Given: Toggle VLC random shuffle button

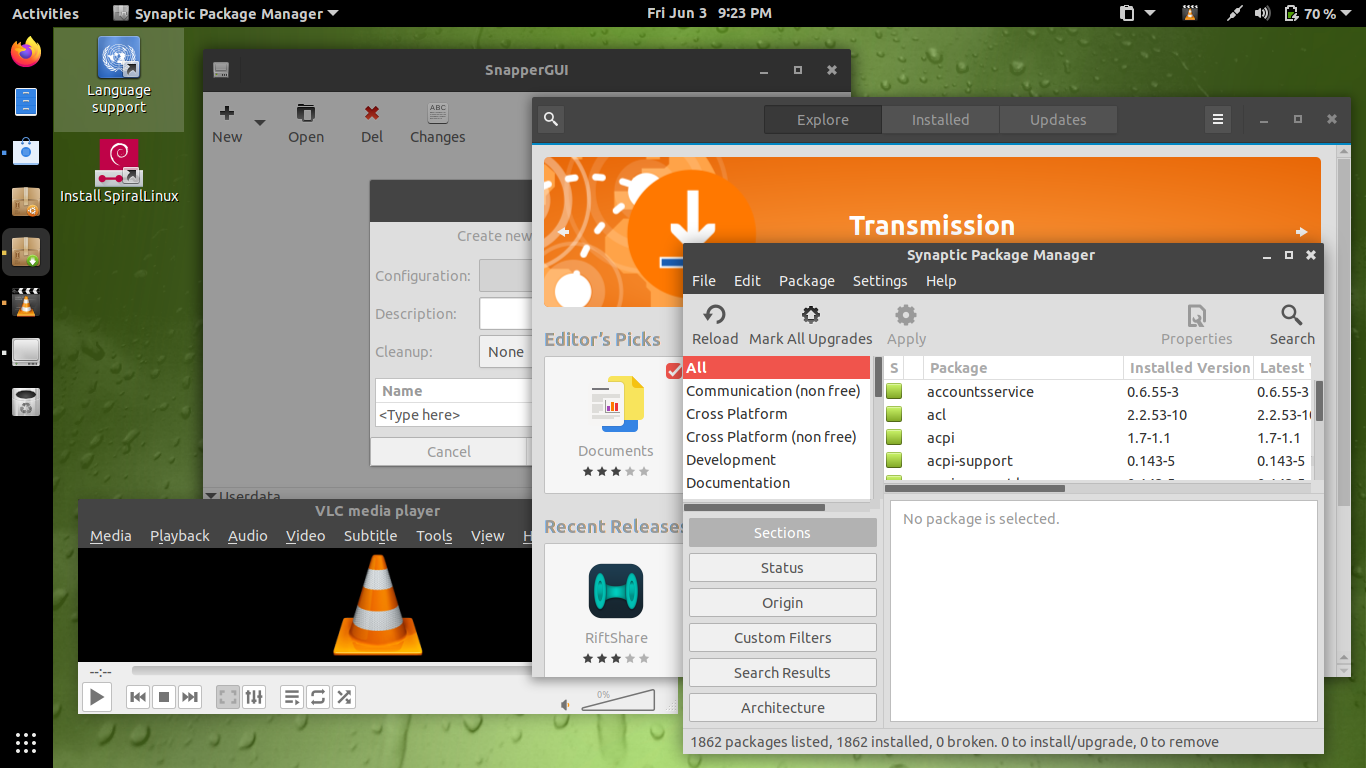Looking at the screenshot, I should (x=344, y=697).
